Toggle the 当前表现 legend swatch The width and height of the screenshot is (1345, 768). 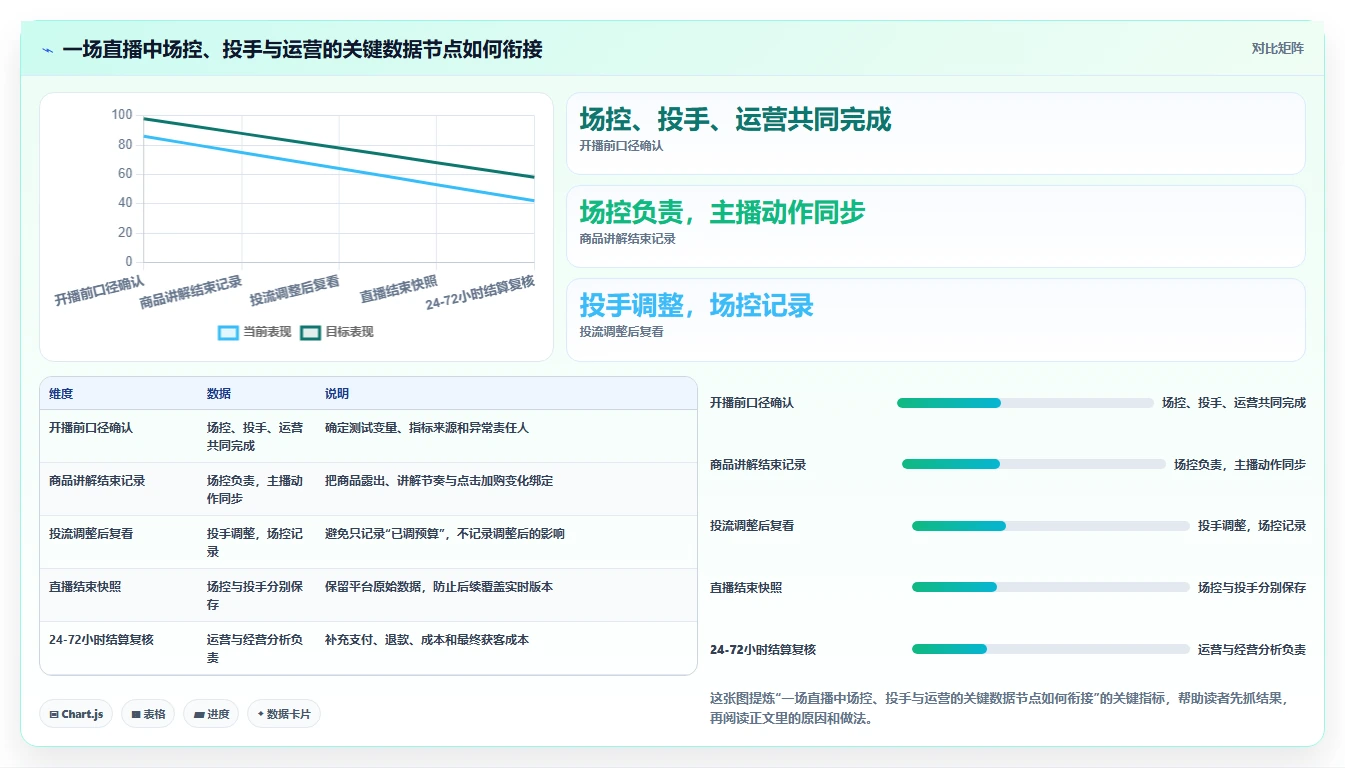[x=228, y=332]
